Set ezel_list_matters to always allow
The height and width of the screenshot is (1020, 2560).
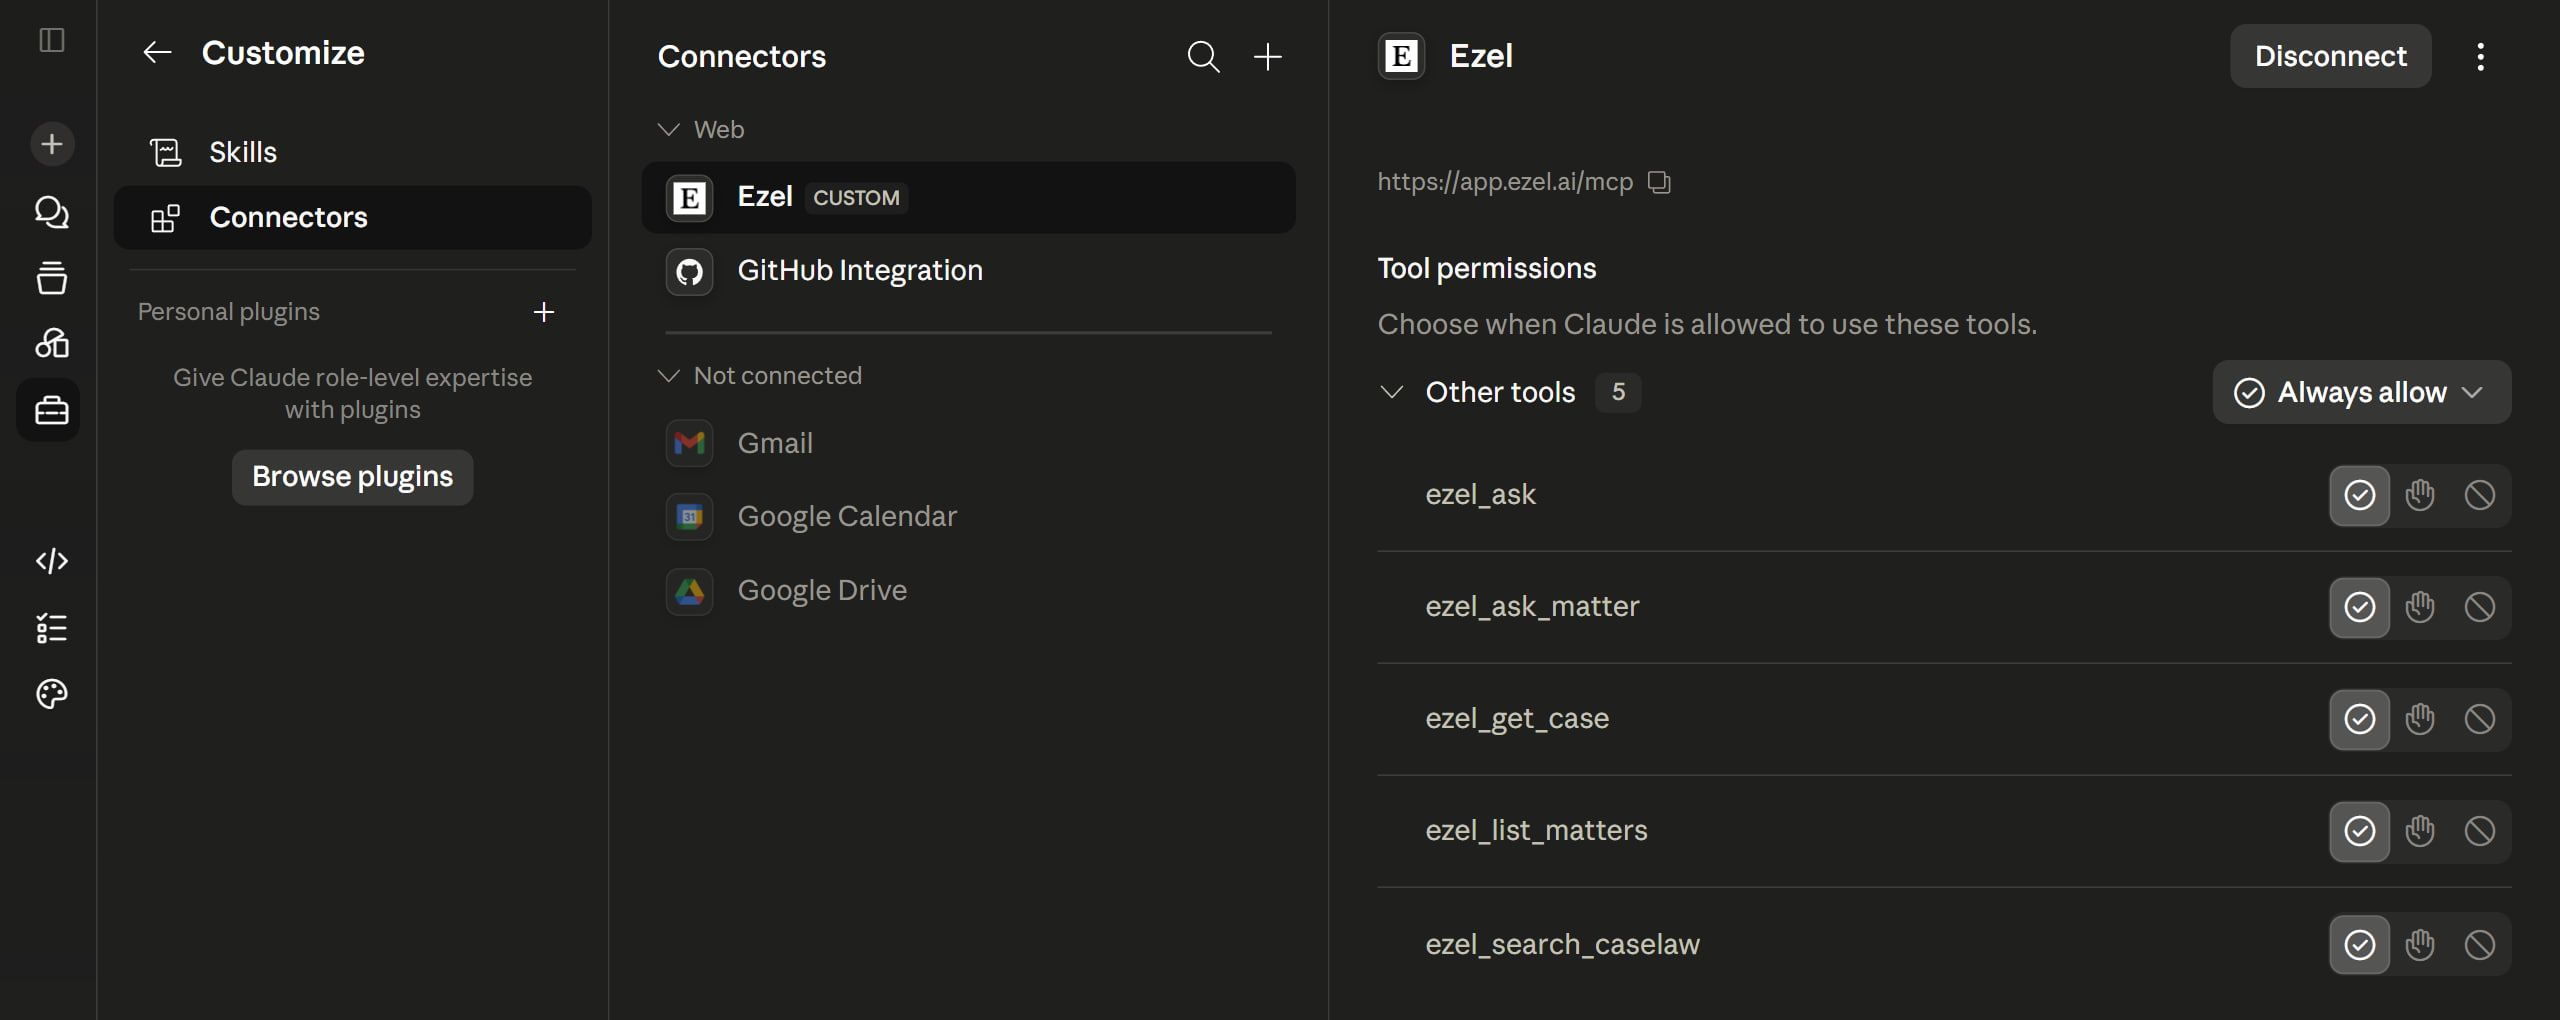click(2359, 831)
